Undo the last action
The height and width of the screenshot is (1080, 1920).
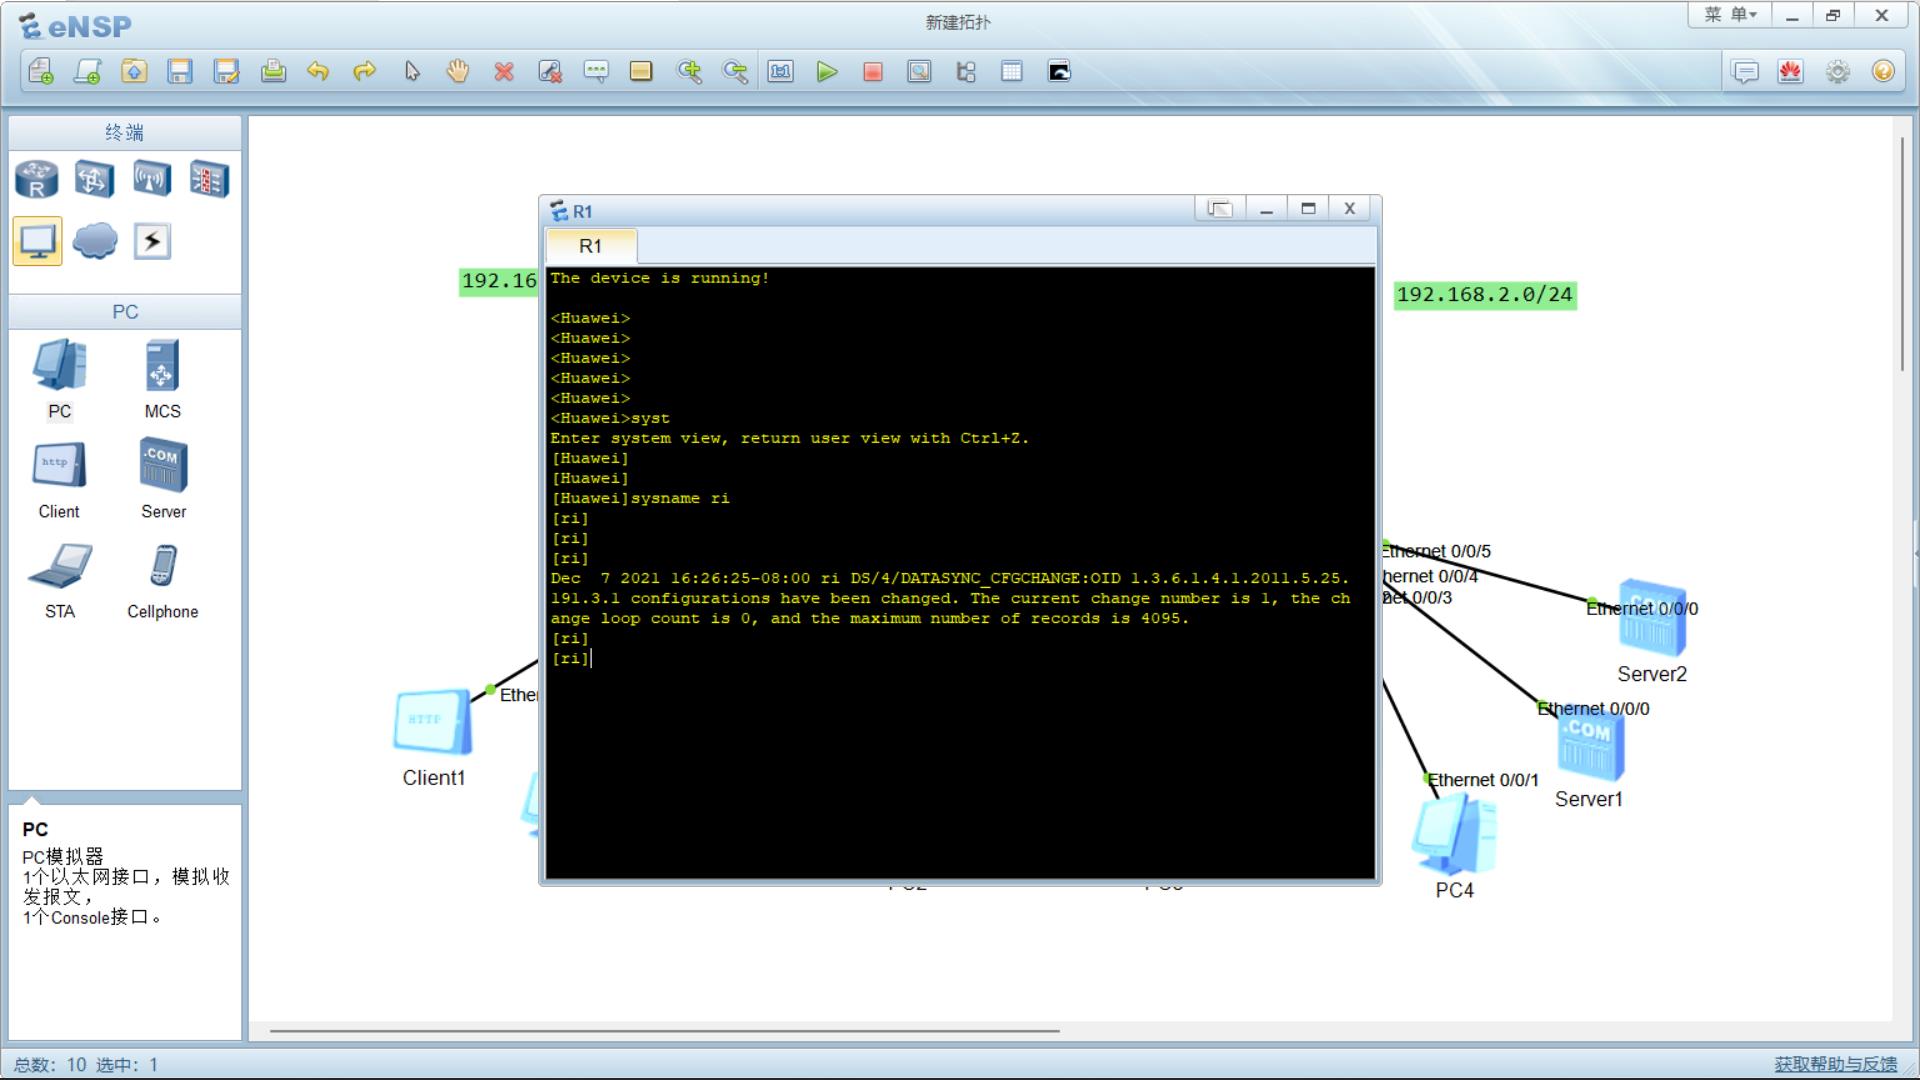coord(318,71)
